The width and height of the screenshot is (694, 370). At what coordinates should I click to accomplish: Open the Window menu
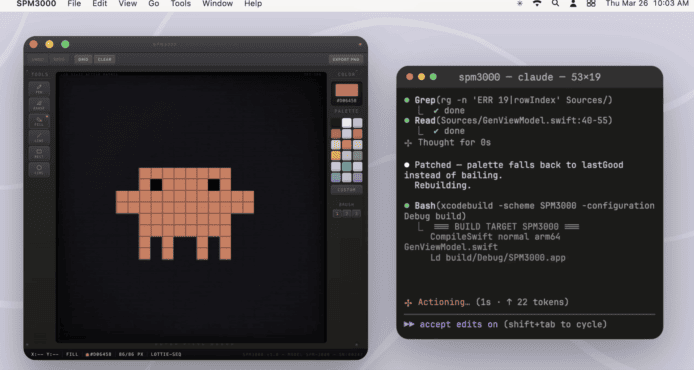[x=217, y=4]
